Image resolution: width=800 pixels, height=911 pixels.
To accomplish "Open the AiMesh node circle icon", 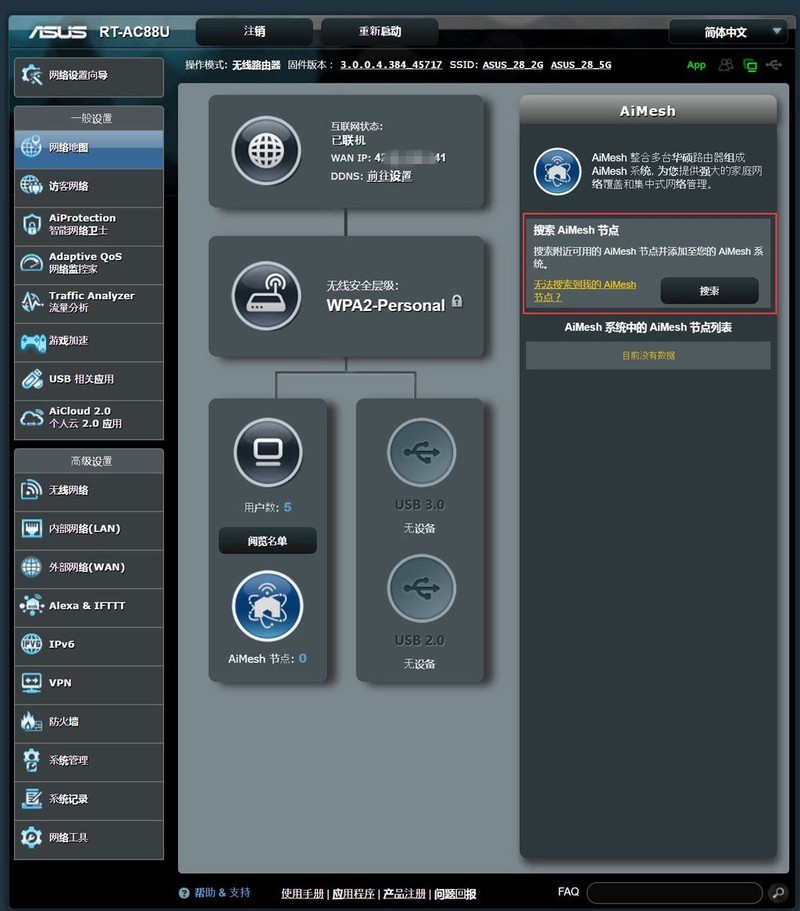I will pos(267,606).
